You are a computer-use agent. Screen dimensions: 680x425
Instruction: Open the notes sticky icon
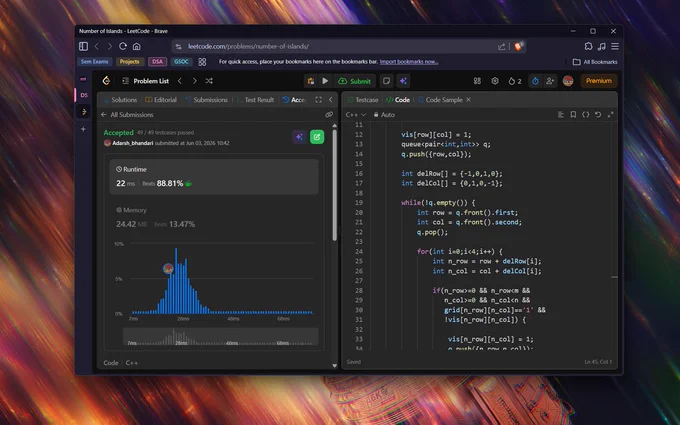[x=386, y=81]
